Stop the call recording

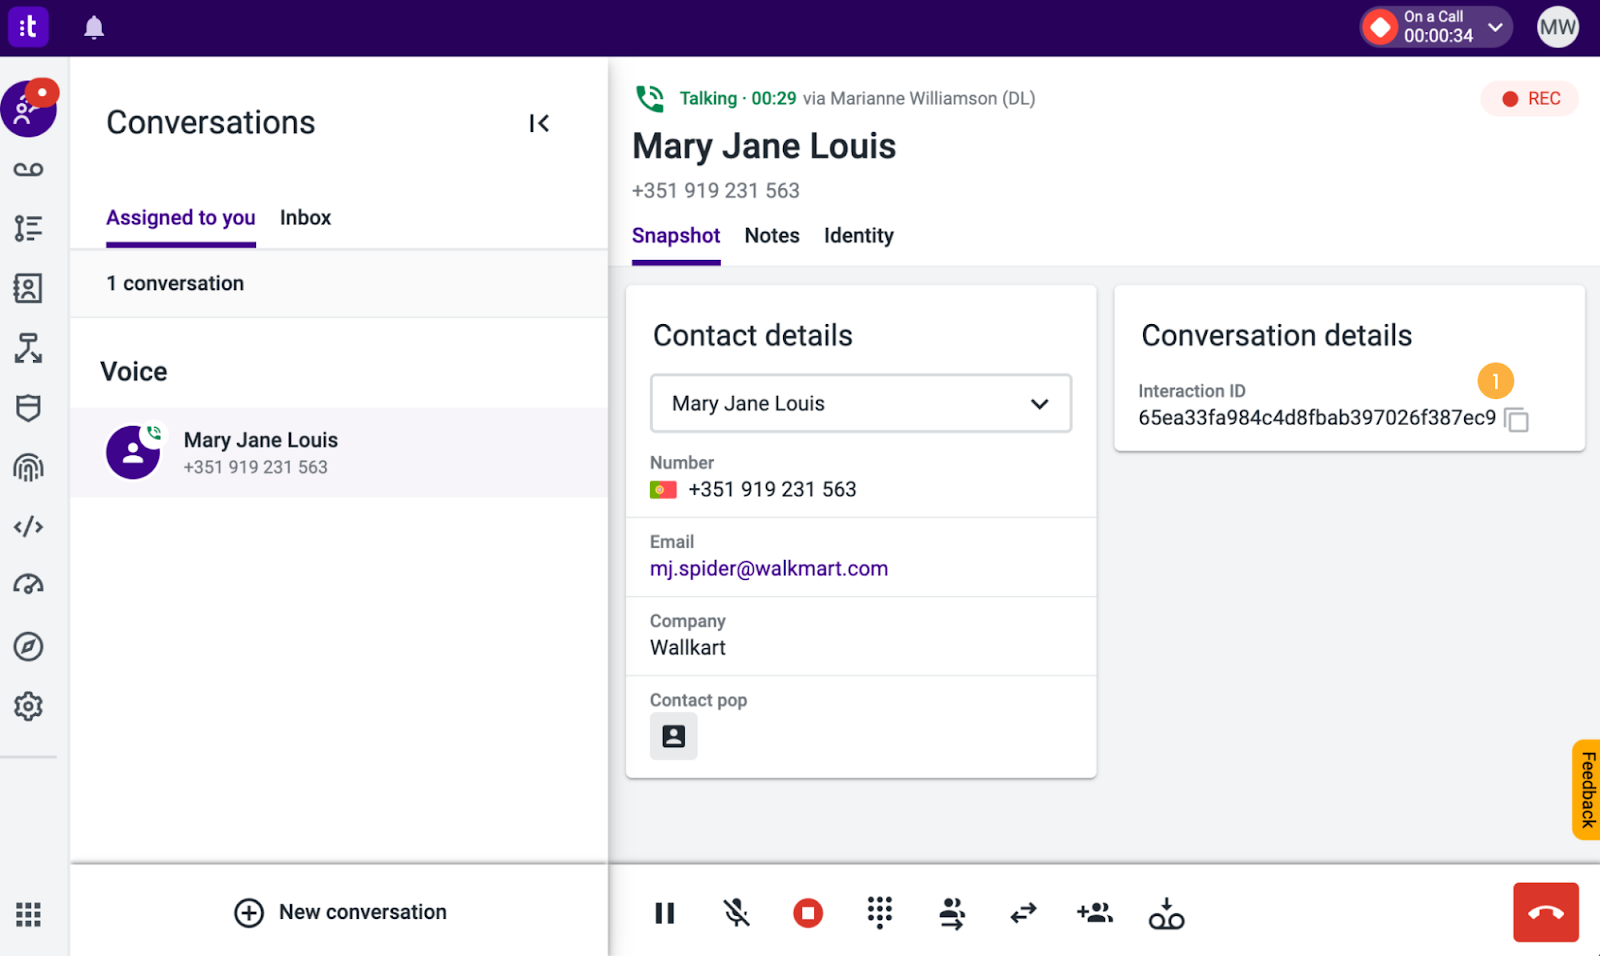click(808, 912)
